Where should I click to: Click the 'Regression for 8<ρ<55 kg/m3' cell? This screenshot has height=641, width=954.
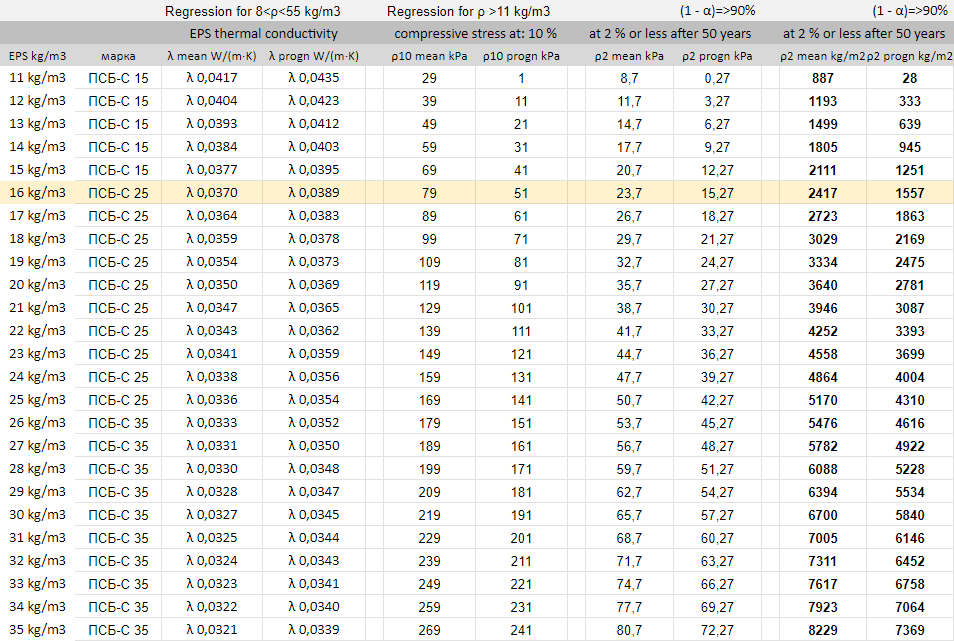click(252, 11)
